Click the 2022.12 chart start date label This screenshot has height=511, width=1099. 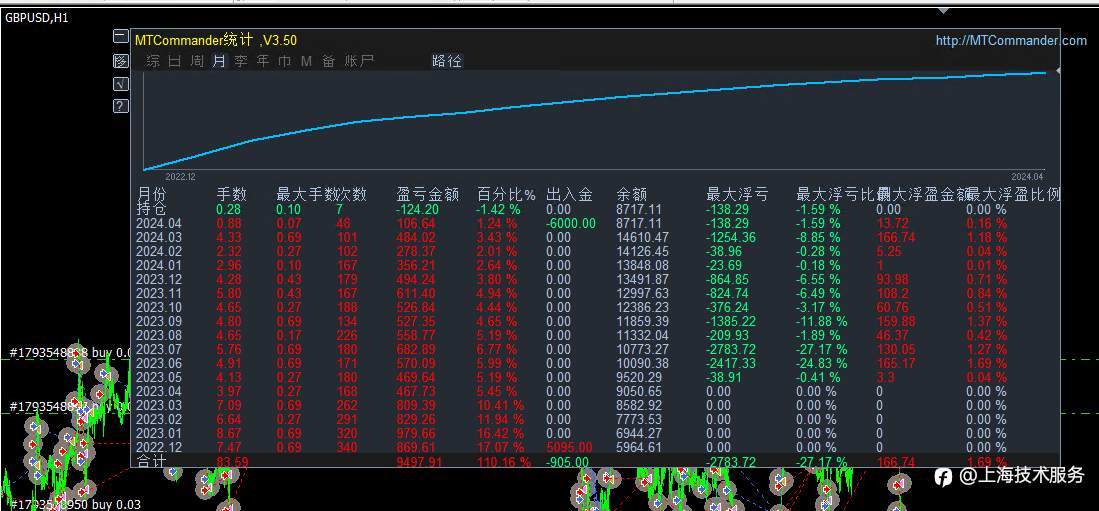[180, 177]
